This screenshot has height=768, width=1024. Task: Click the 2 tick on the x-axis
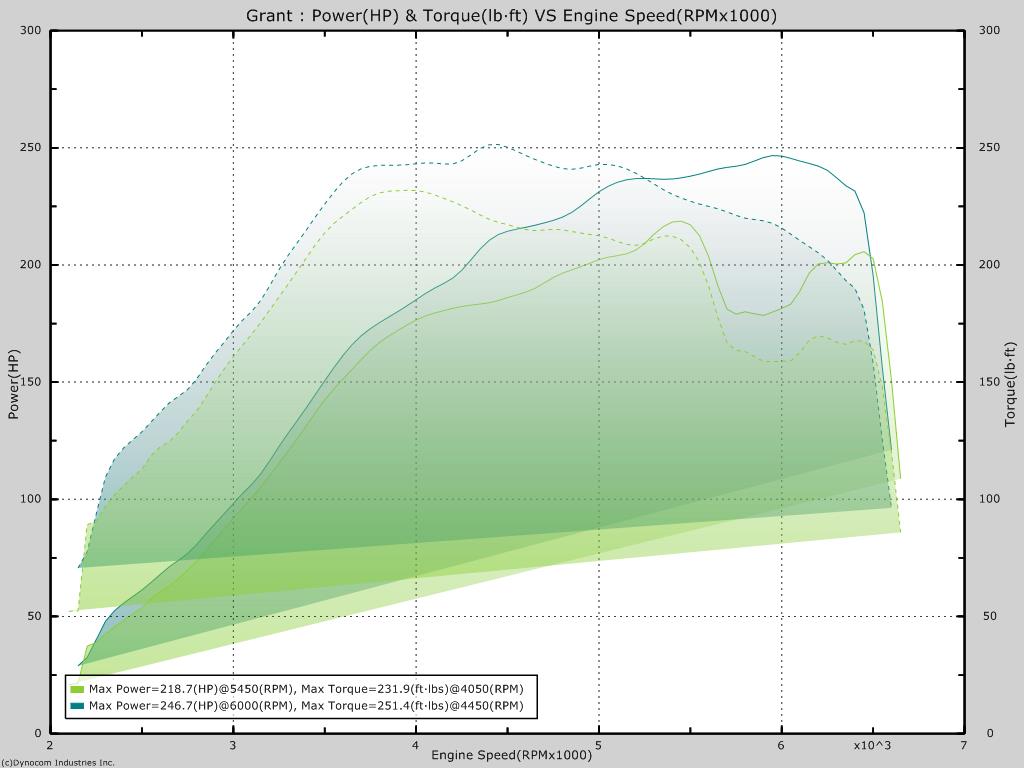[50, 746]
